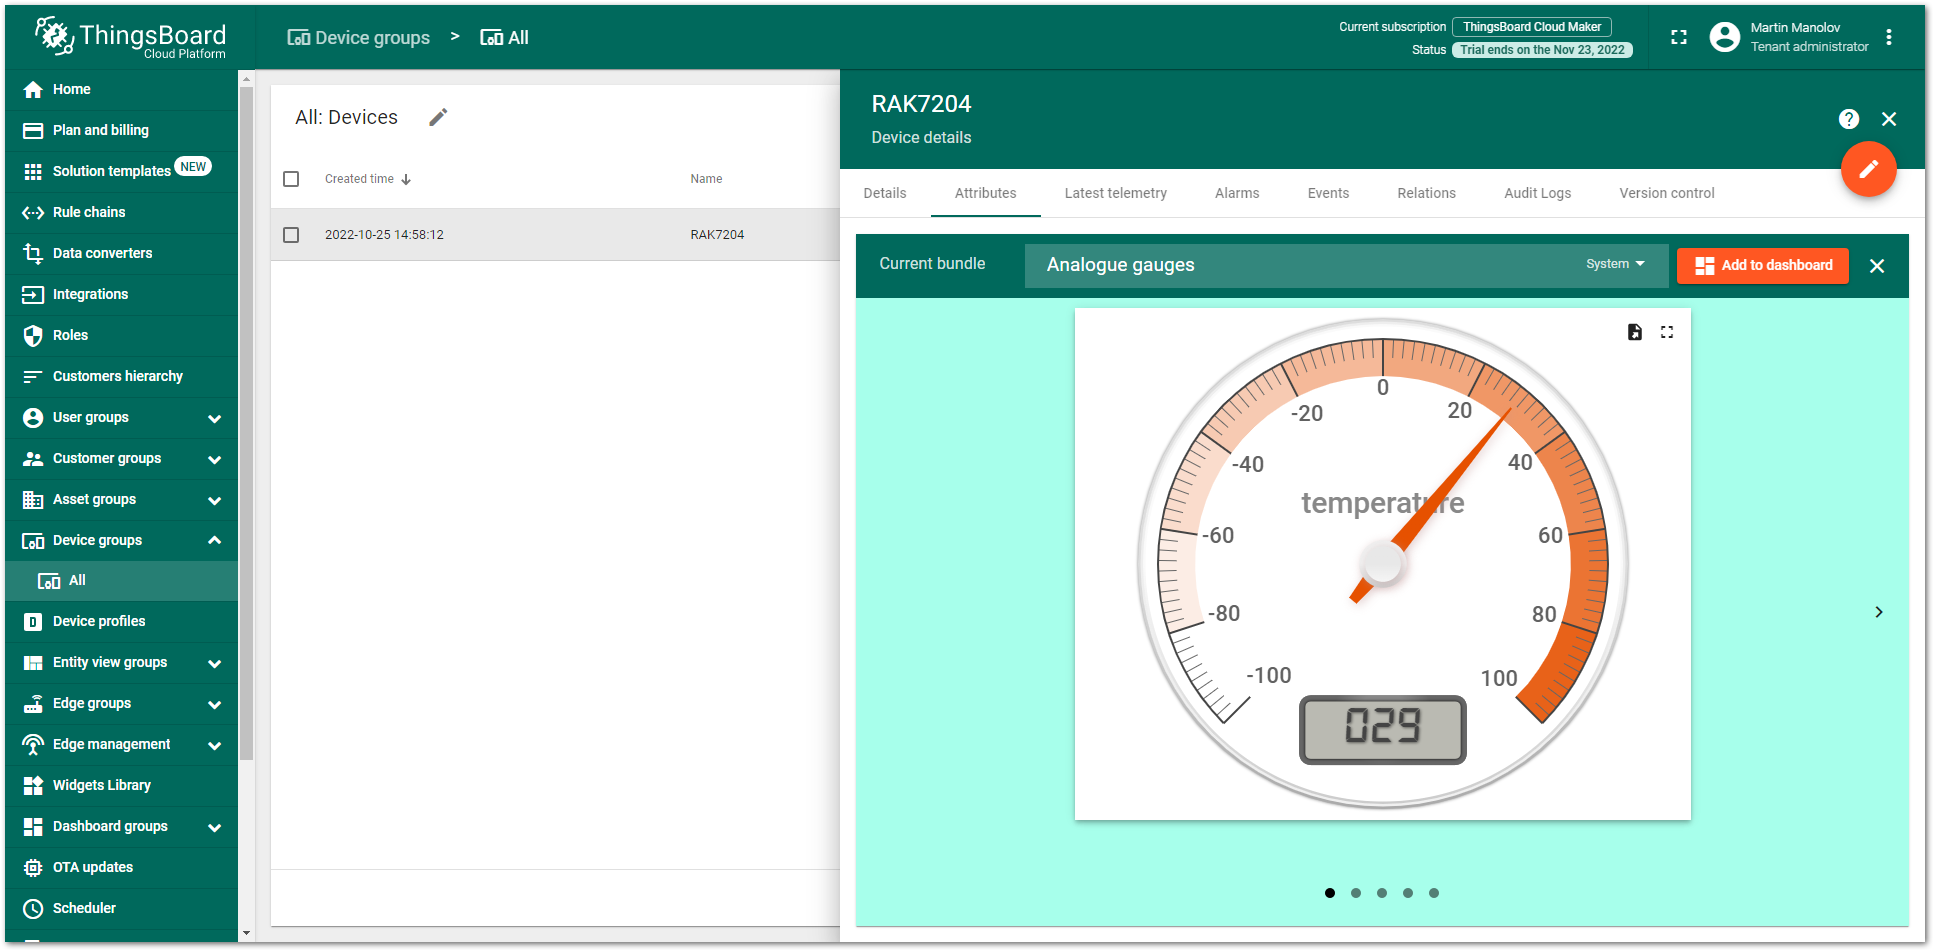Check the RAK7204 row checkbox
This screenshot has height=951, width=1934.
pyautogui.click(x=291, y=235)
